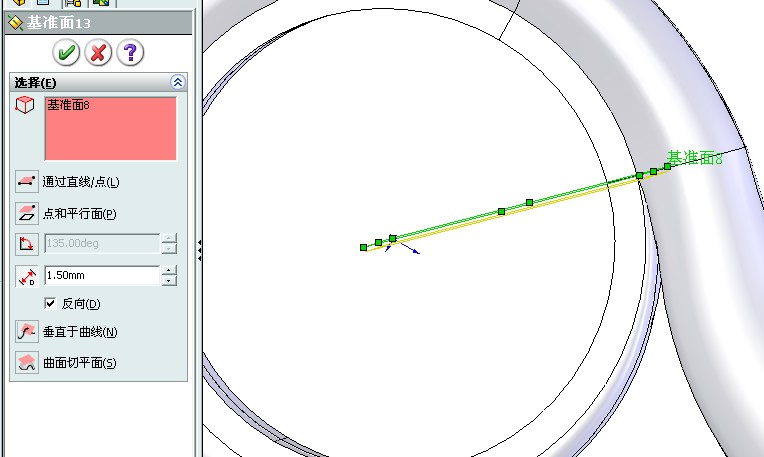Click the 曲面切平面(S) label
Screen dimensions: 764x457
point(80,363)
